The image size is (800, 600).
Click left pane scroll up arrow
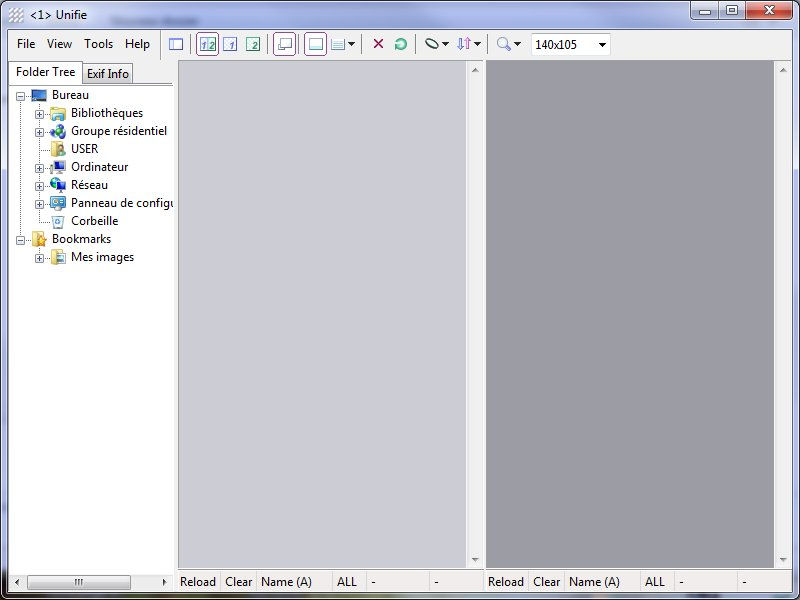tap(475, 70)
